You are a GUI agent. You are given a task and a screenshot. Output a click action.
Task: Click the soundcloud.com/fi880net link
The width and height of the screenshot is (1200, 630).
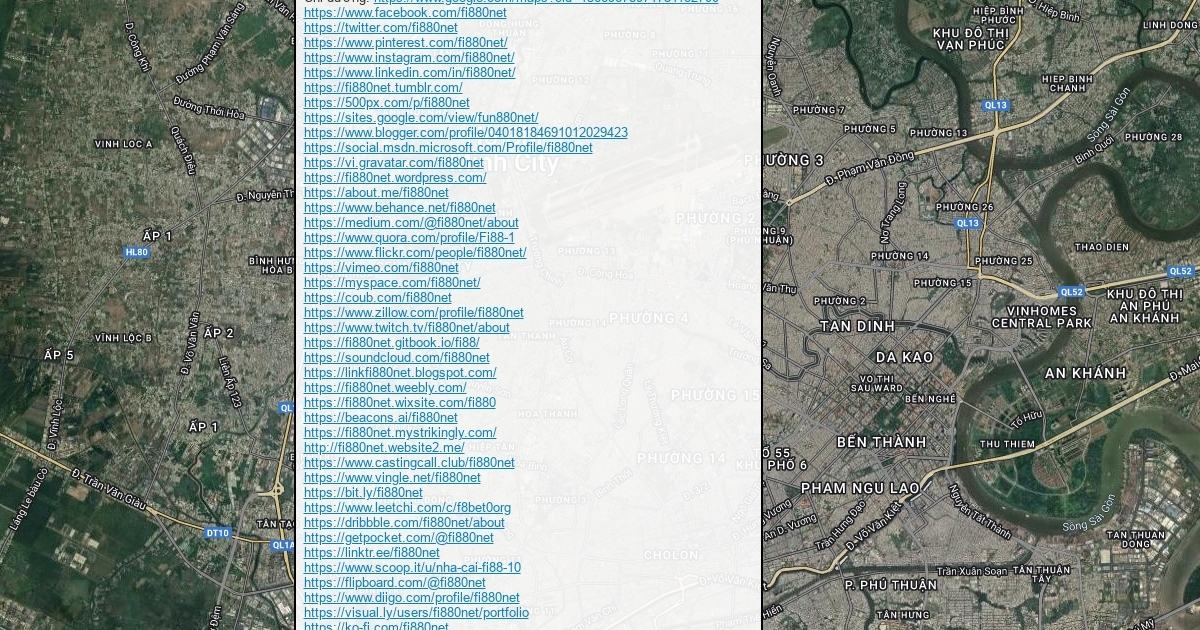pyautogui.click(x=396, y=358)
